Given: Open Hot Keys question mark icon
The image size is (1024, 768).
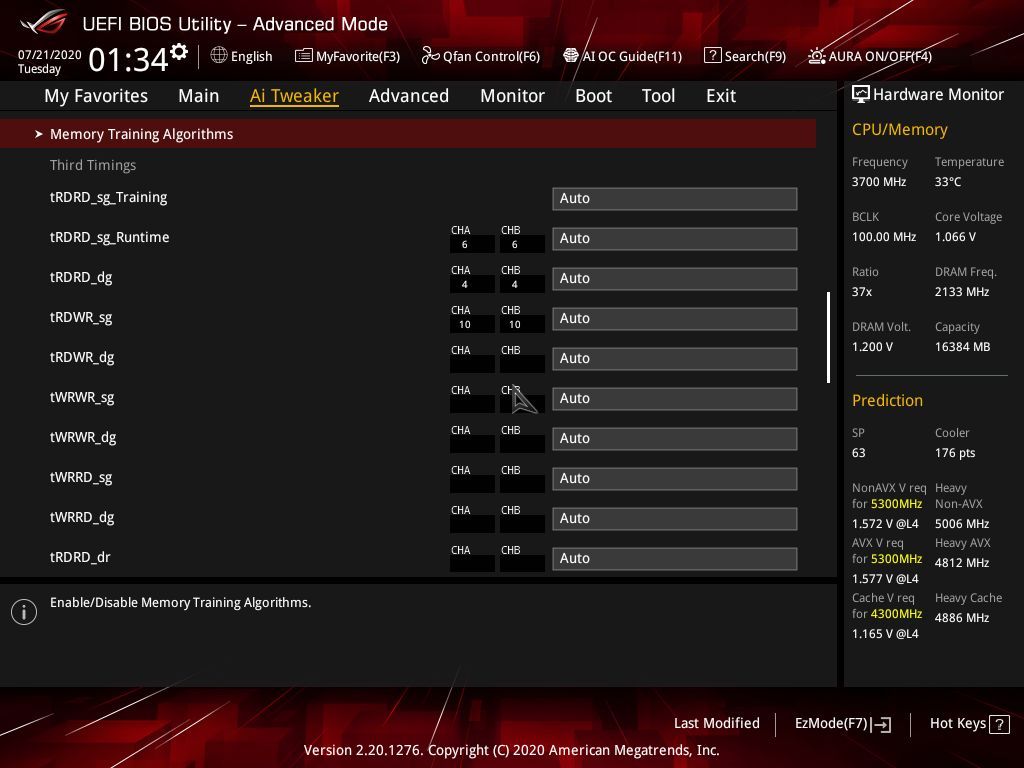Looking at the screenshot, I should [x=999, y=724].
